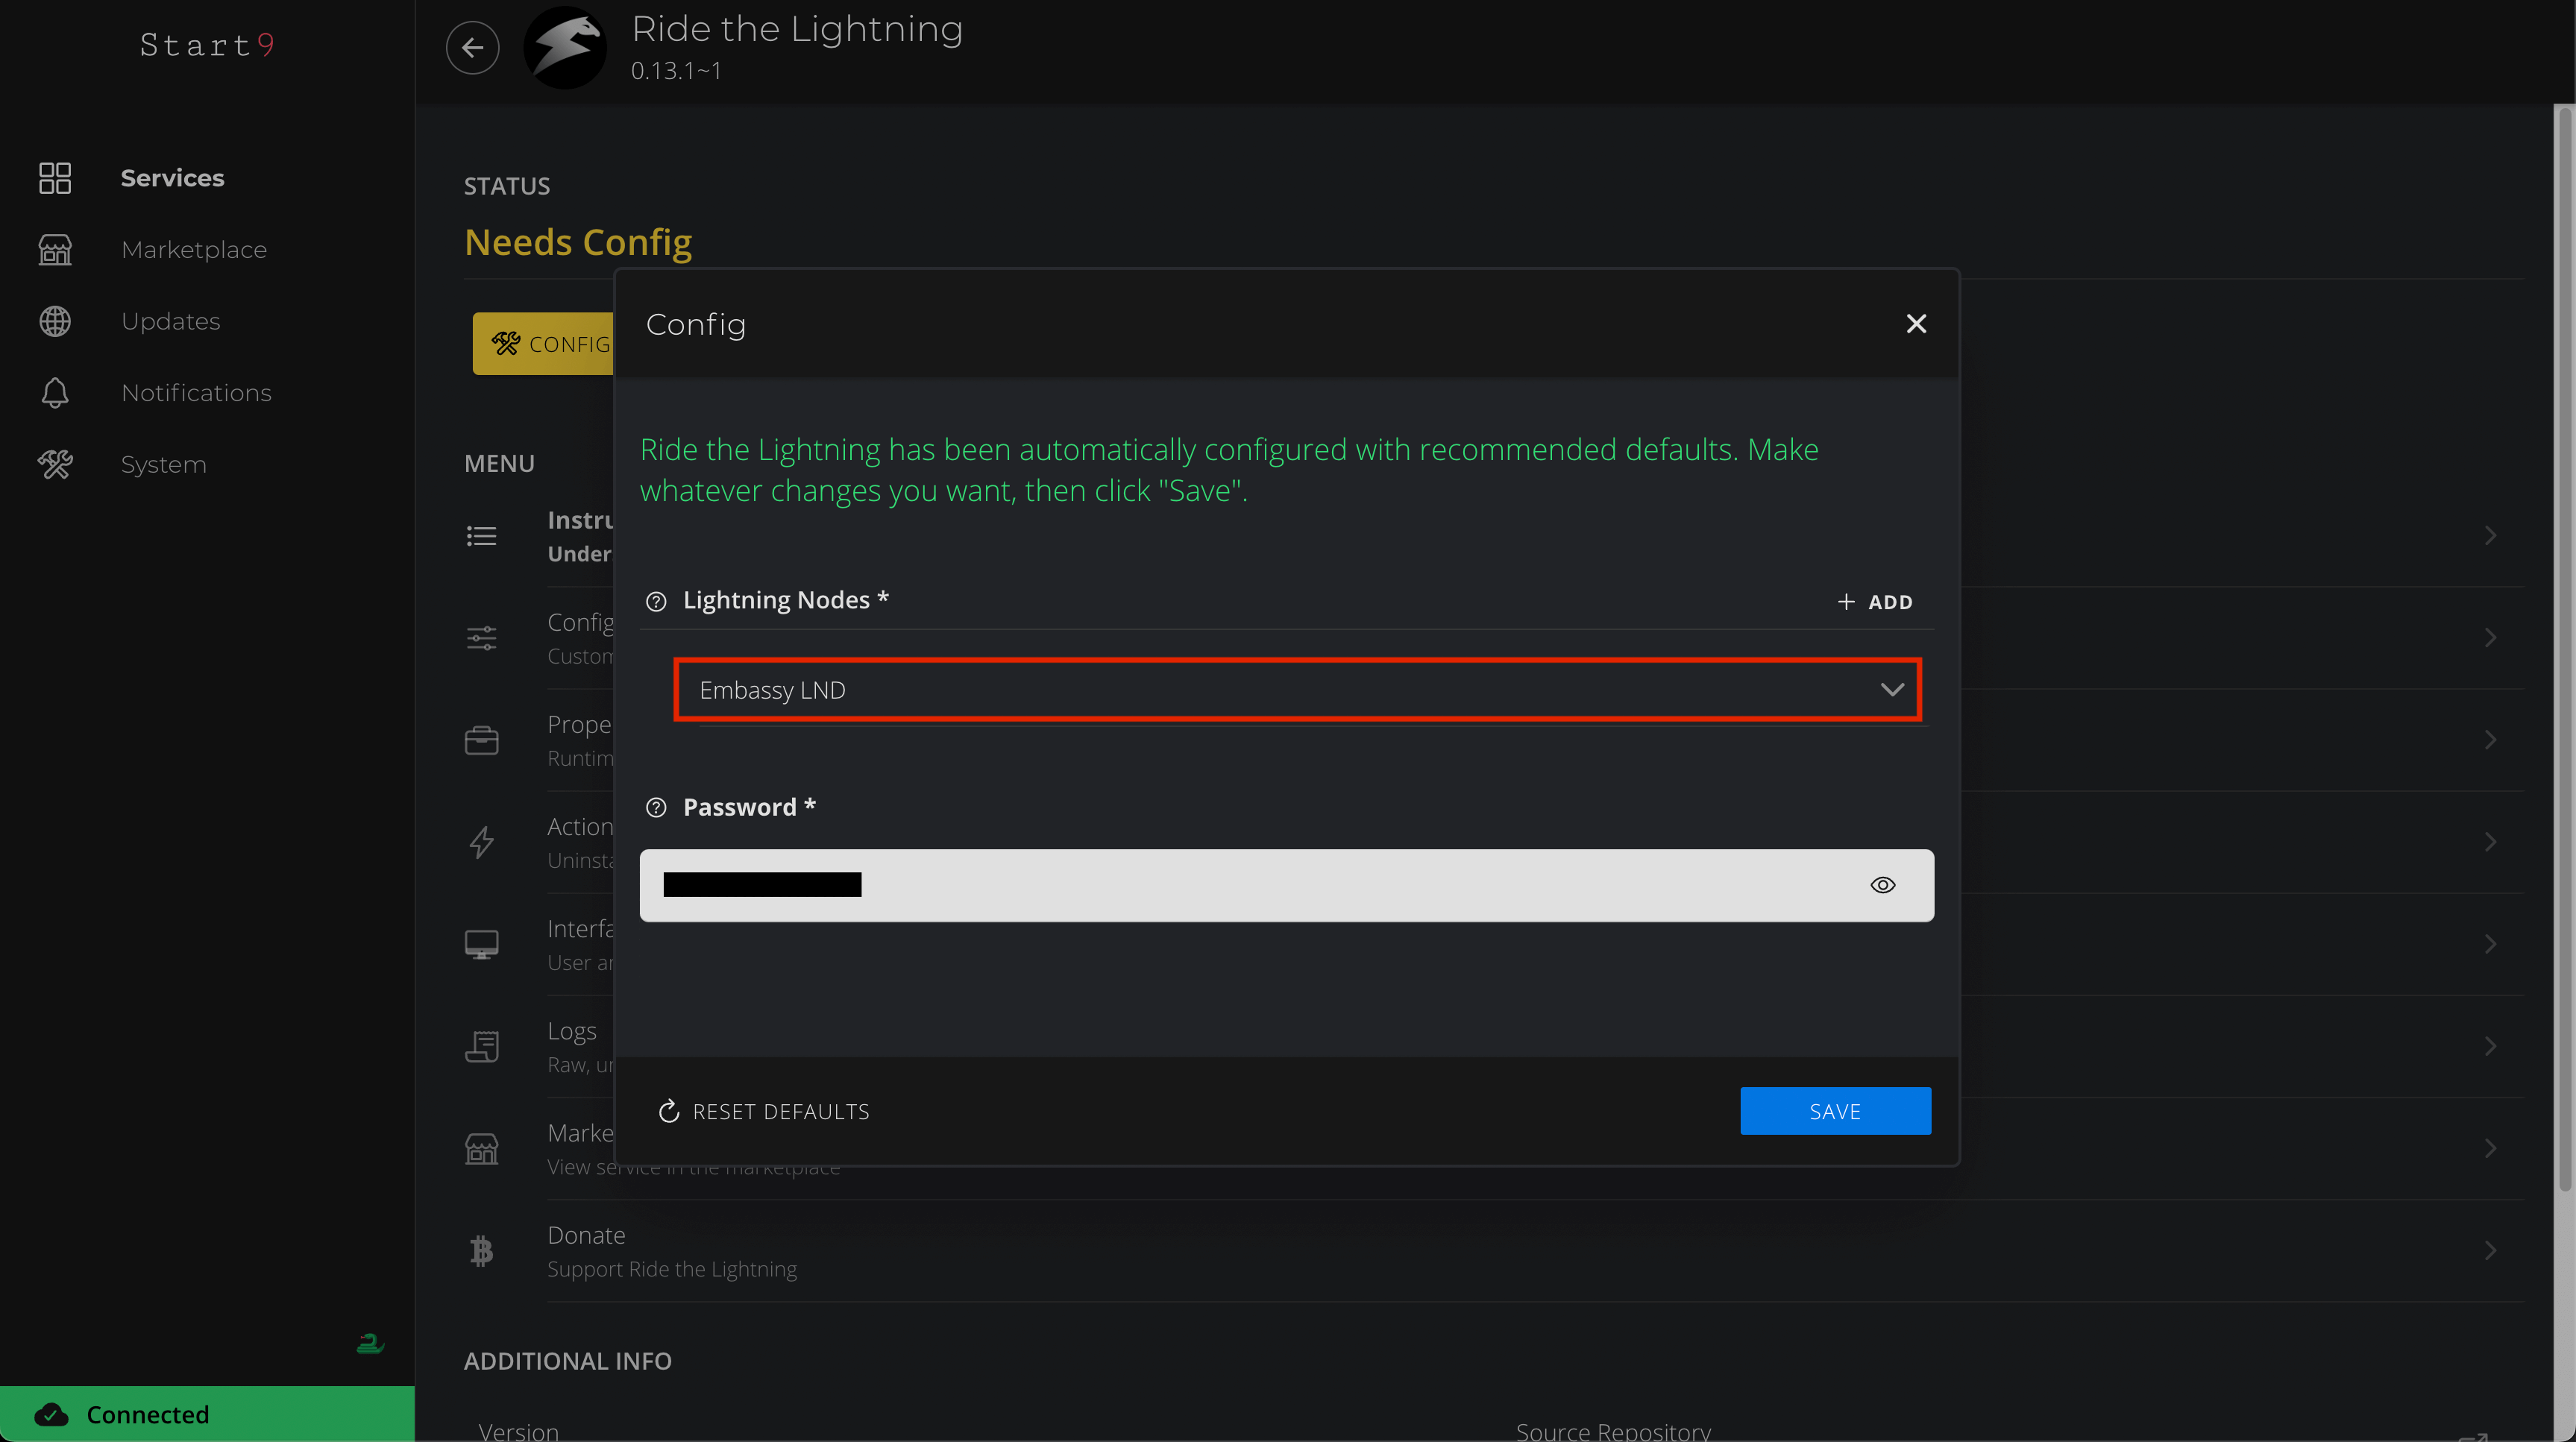
Task: Click the Ride the Lightning logo
Action: pos(565,47)
